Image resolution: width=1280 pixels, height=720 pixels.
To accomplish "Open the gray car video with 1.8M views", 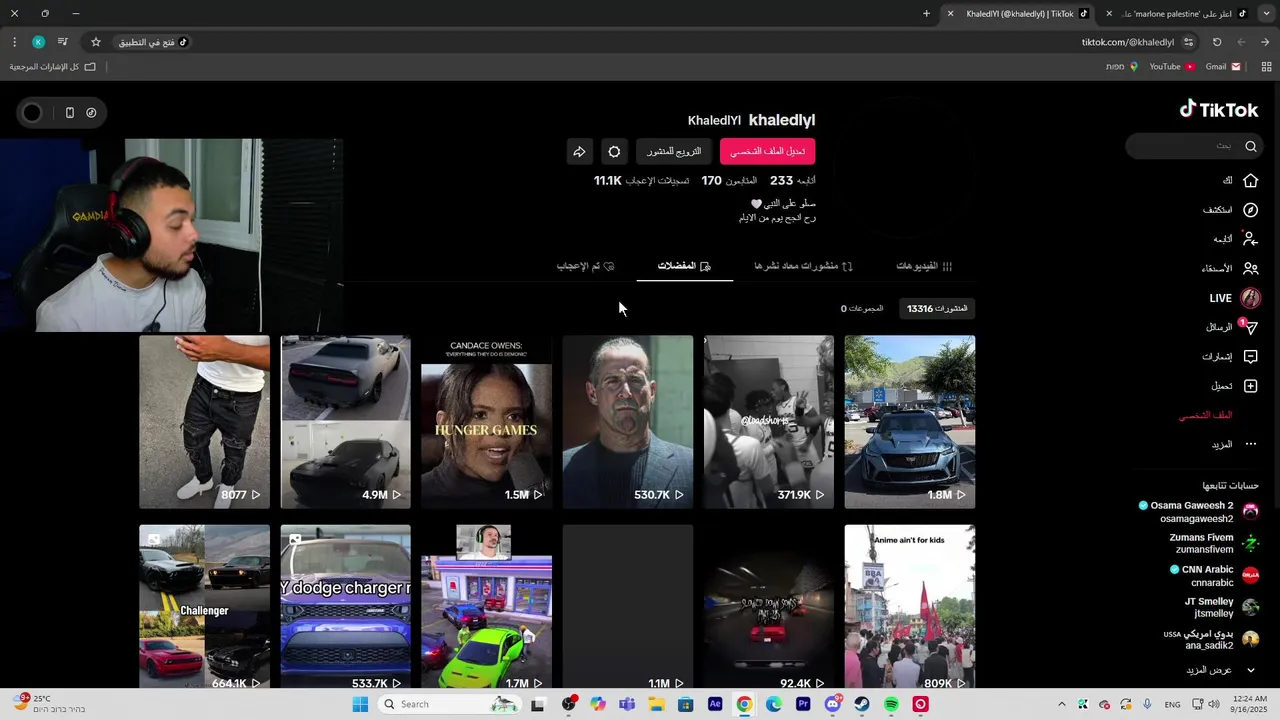I will click(909, 422).
